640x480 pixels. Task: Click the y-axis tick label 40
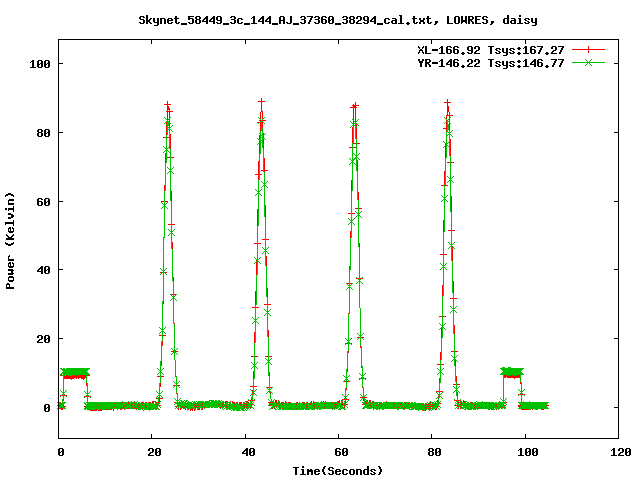tap(43, 270)
